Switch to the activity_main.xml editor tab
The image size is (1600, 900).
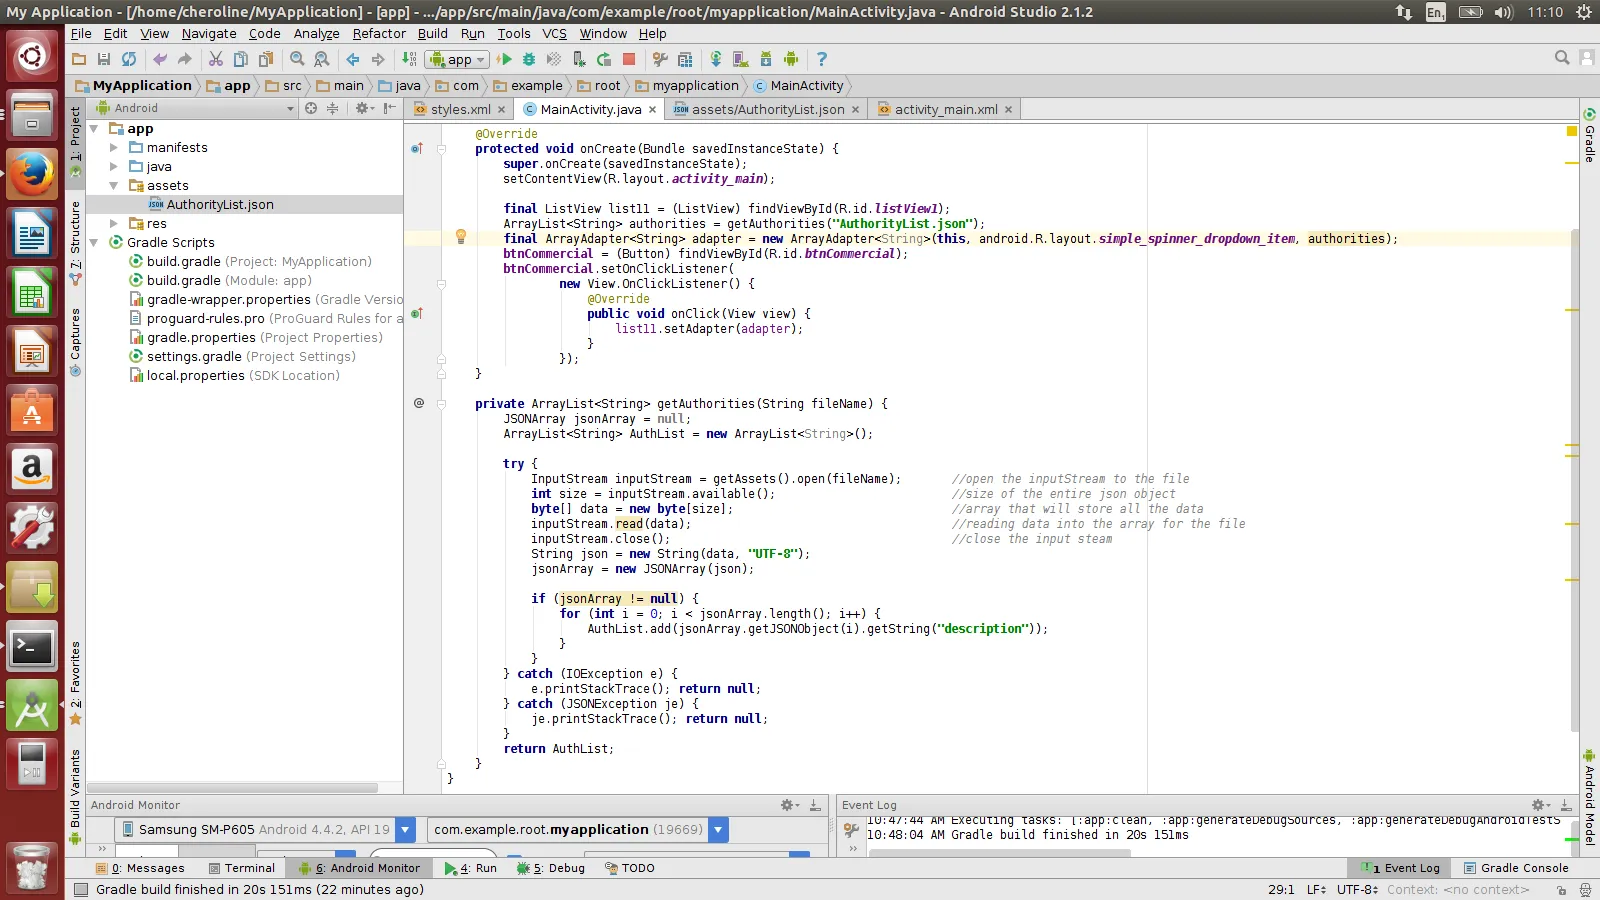(945, 109)
